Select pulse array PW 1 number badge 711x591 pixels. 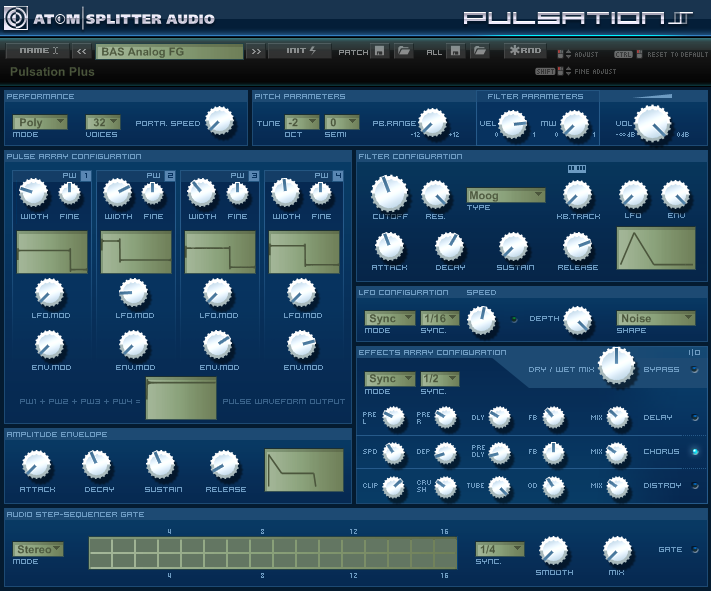(x=86, y=176)
